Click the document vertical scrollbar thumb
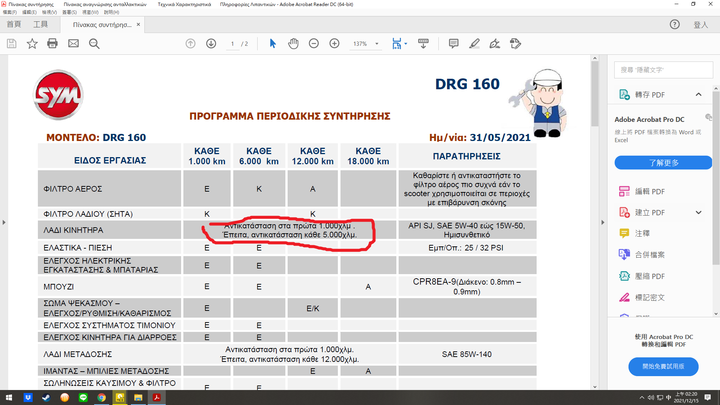 [x=595, y=93]
